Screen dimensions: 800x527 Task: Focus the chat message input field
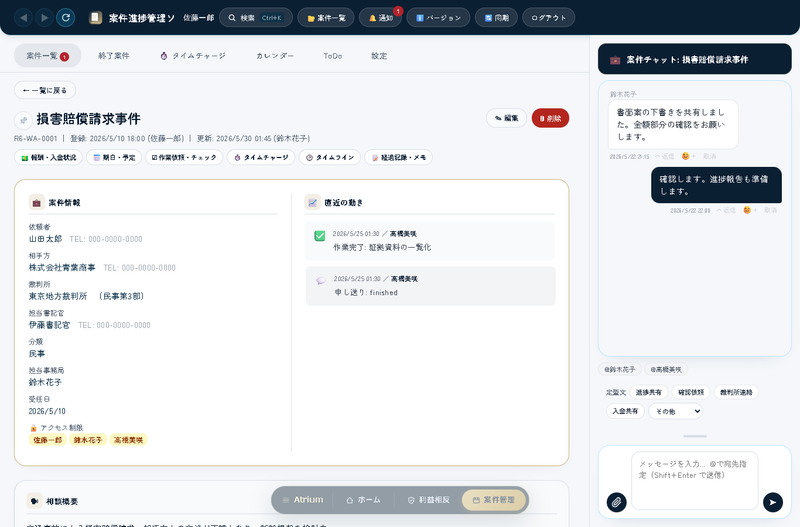695,480
